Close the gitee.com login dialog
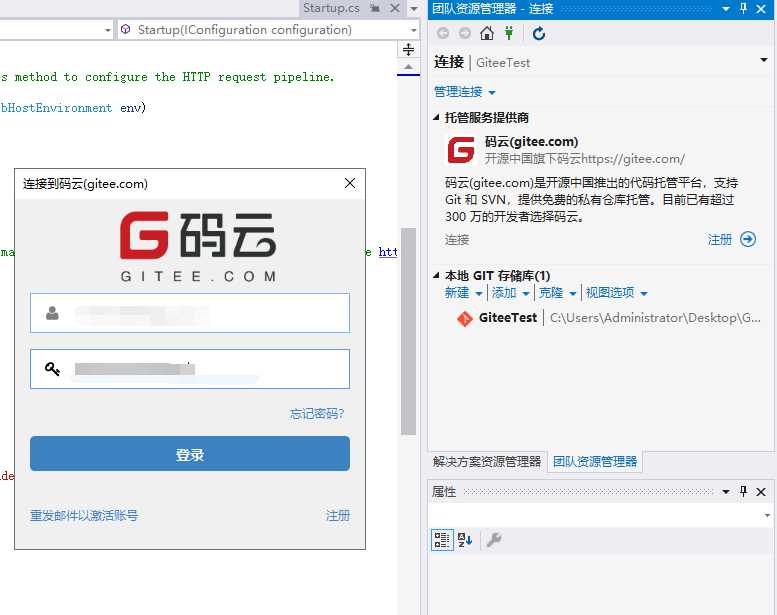 coord(350,183)
